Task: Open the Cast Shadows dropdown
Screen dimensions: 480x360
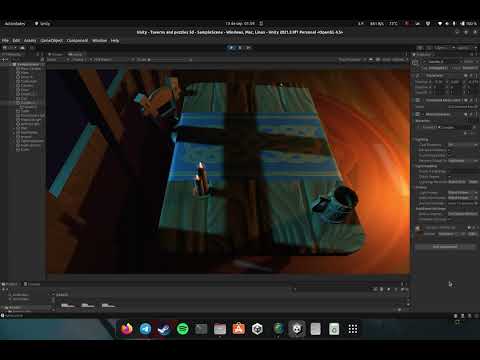Action: 463,145
